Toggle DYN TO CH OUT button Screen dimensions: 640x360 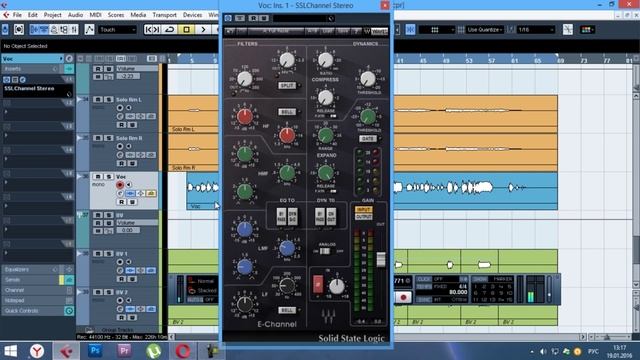331,216
